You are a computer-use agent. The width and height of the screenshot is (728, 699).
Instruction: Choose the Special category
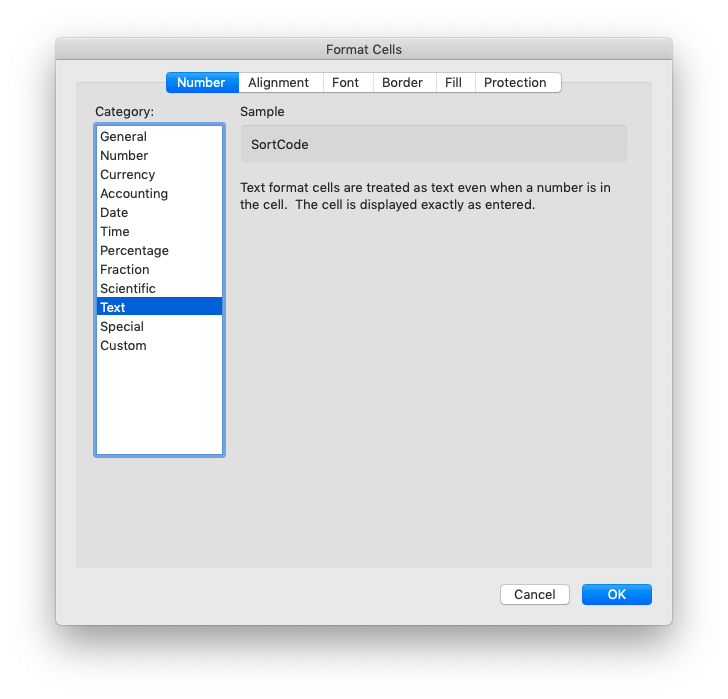(x=122, y=327)
